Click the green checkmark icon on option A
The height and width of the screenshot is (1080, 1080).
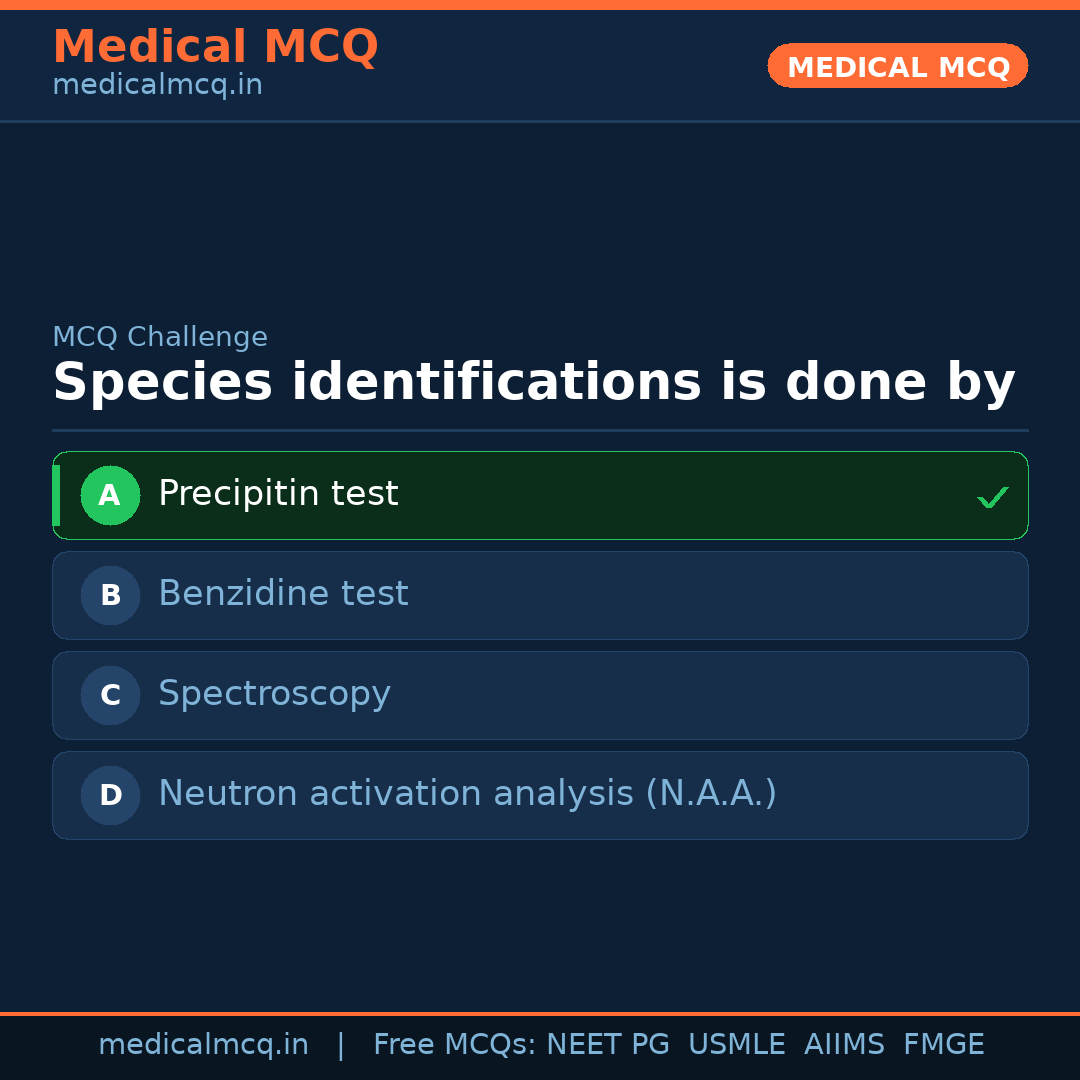[x=992, y=495]
